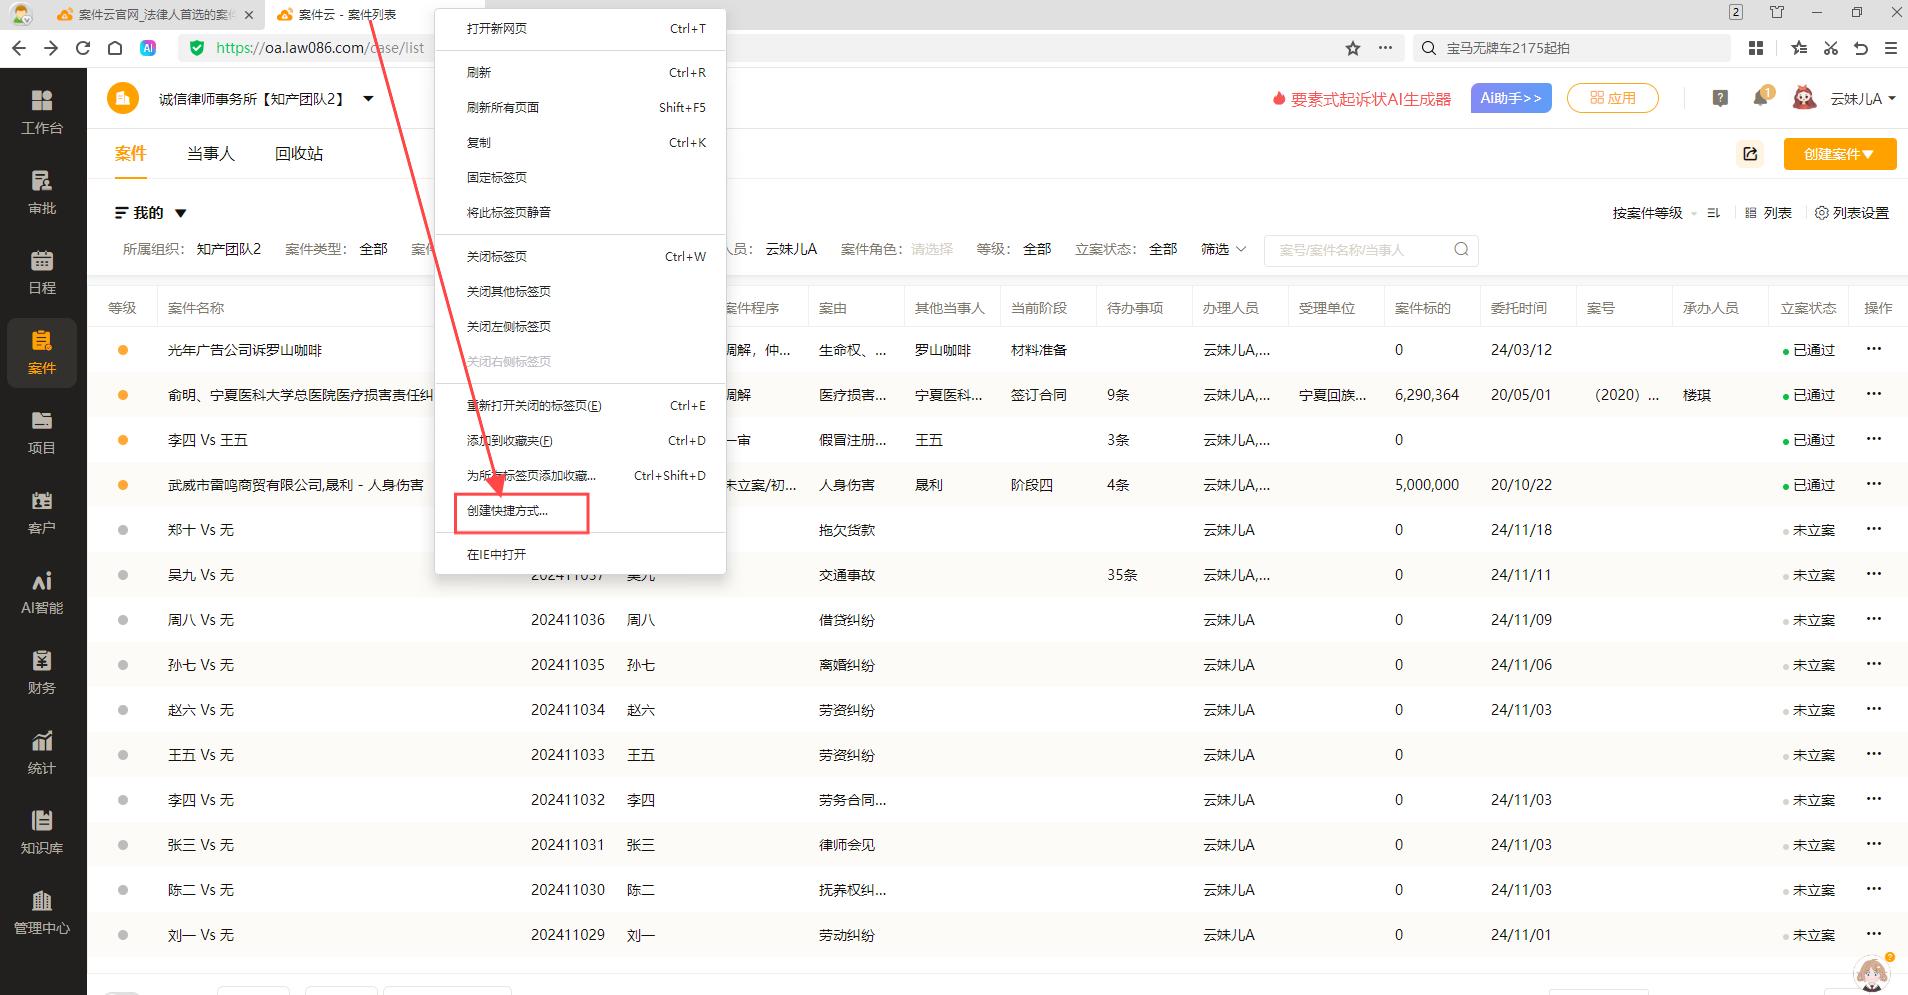The height and width of the screenshot is (995, 1908).
Task: Bookmark page with the star icon
Action: pyautogui.click(x=1353, y=48)
